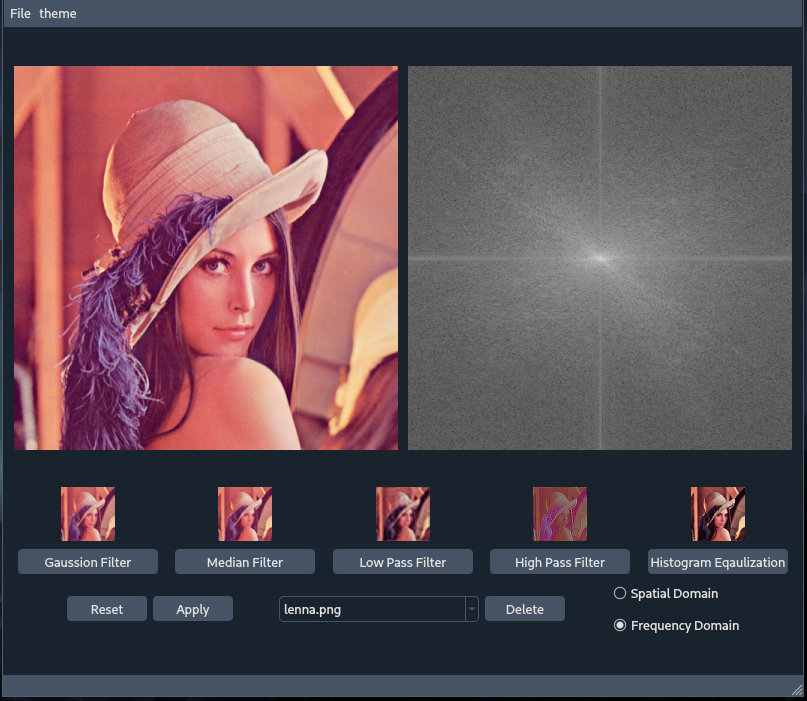Choose the High Pass Filter button

point(560,562)
